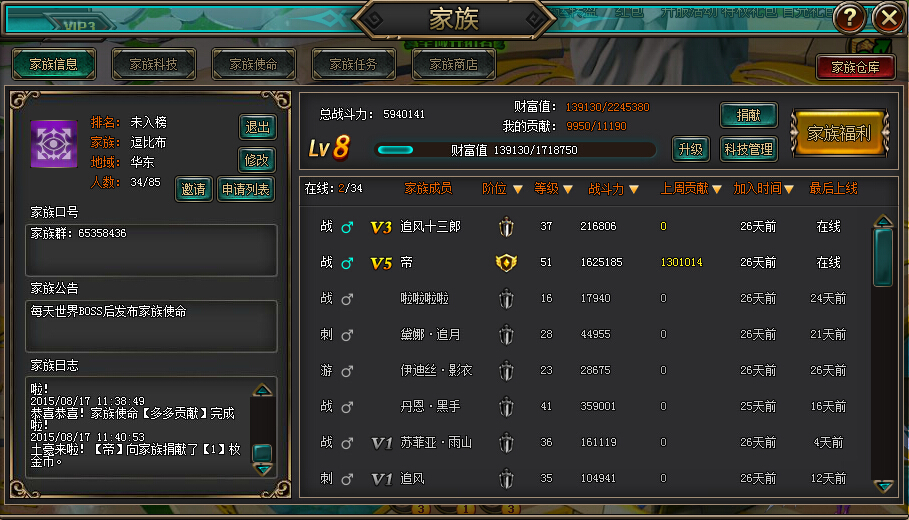Viewport: 909px width, 520px height.
Task: Click V5 VIP icon beside 帝
Action: [x=381, y=264]
